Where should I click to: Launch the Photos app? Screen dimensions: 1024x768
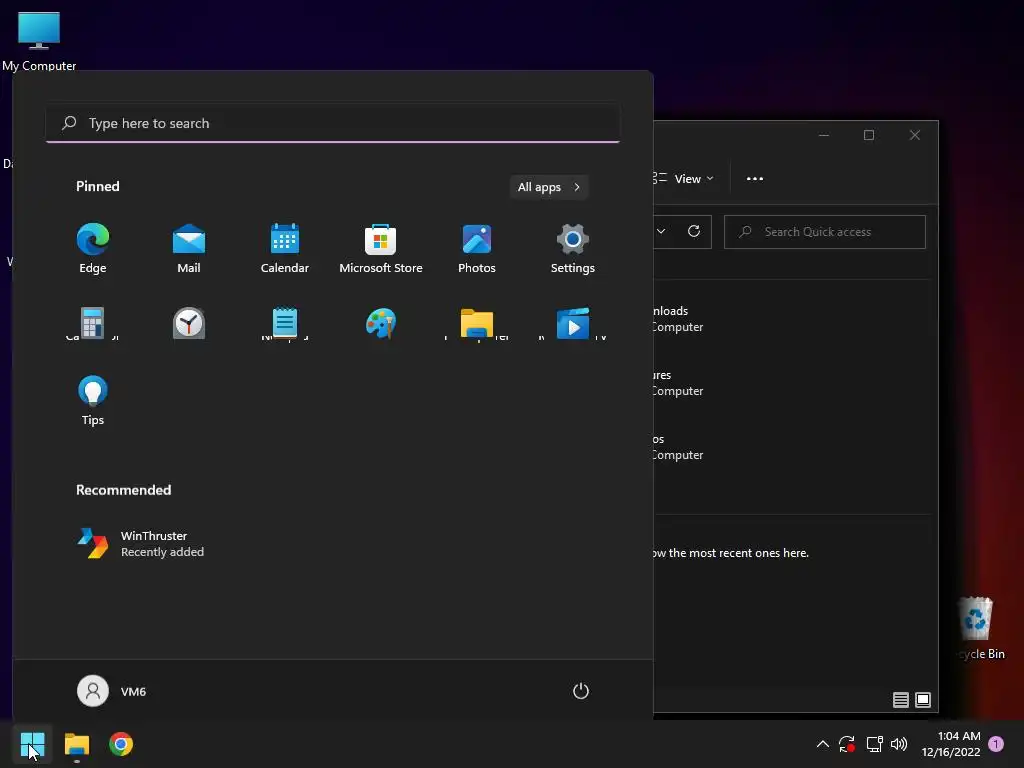coord(477,248)
